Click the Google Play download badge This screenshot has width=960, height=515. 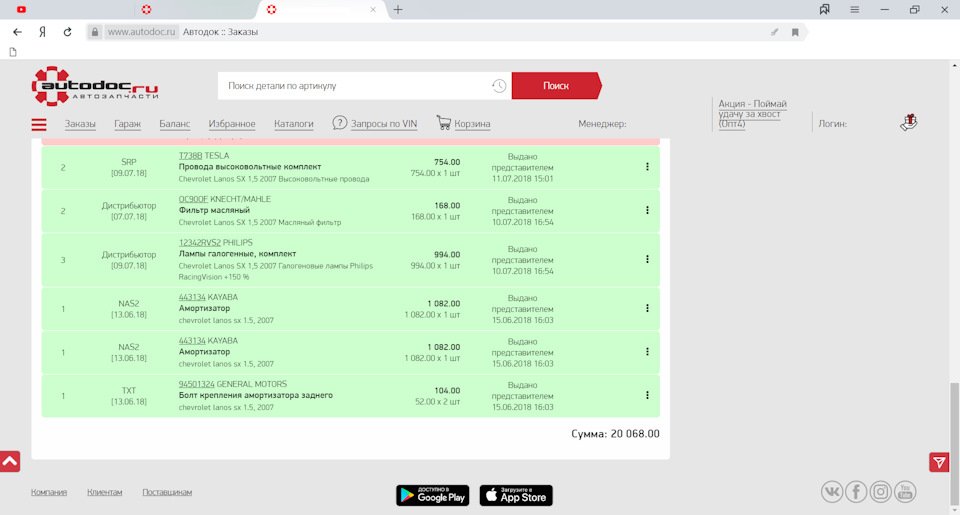coord(433,495)
